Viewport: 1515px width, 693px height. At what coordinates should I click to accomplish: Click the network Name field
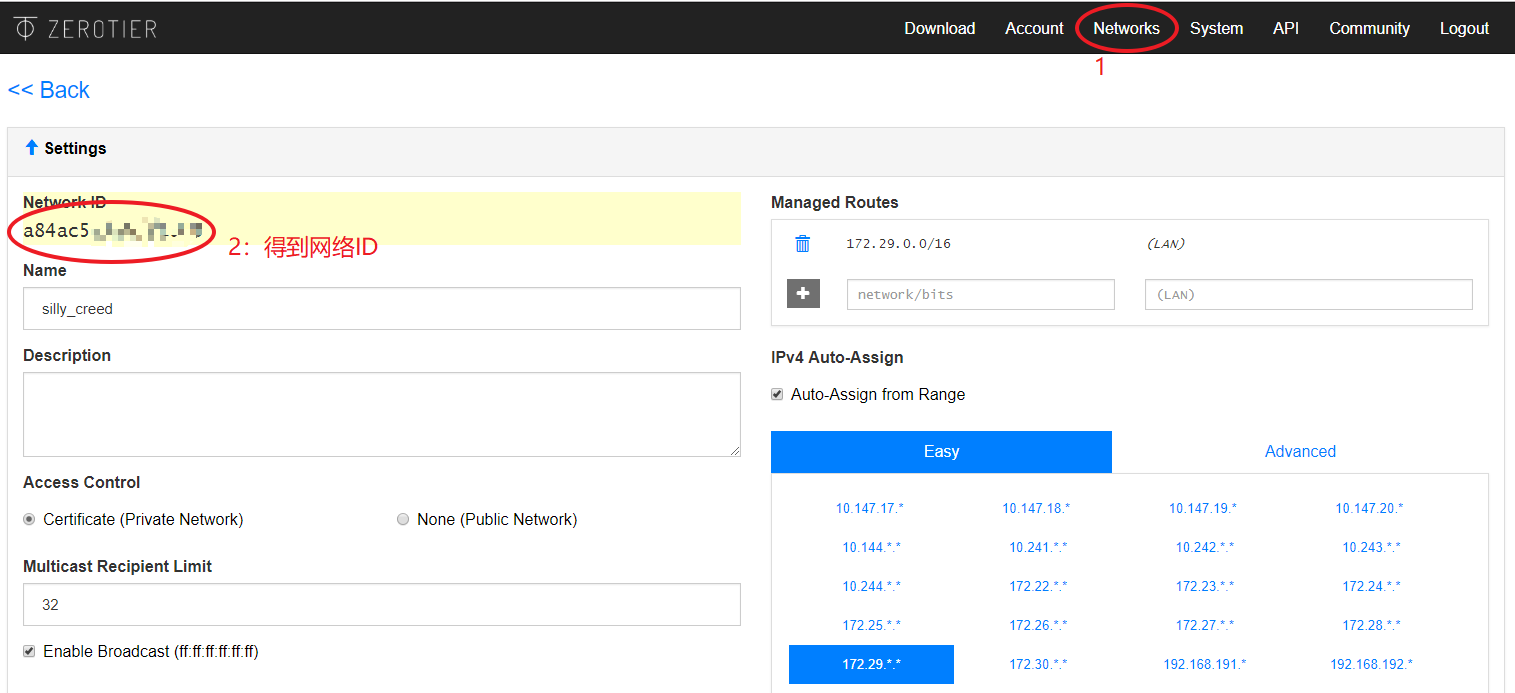point(382,309)
